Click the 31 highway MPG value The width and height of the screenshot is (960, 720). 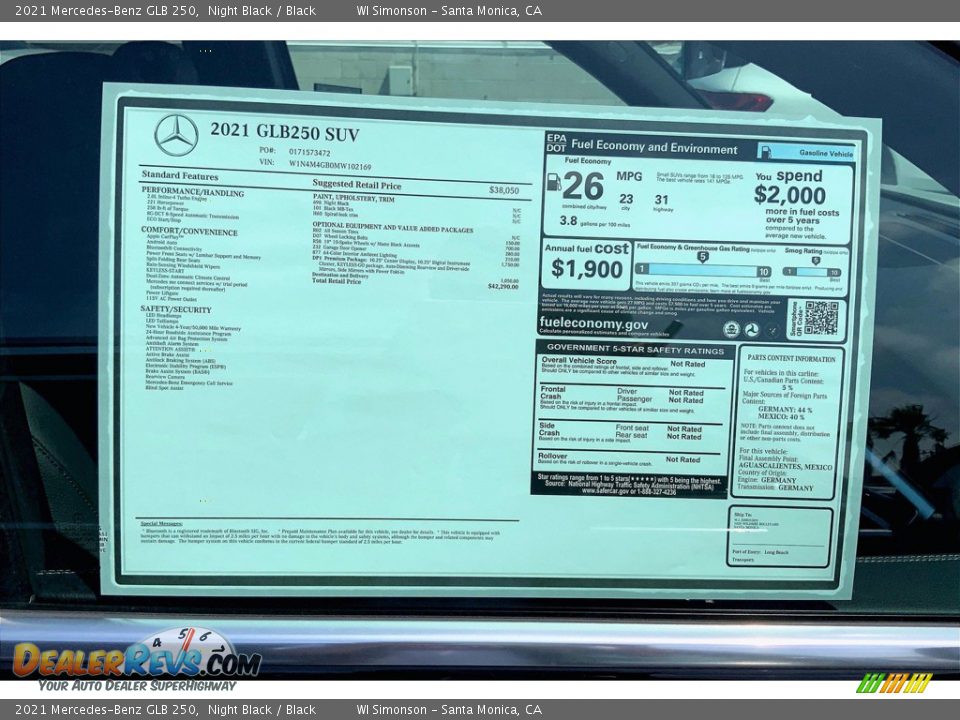click(661, 200)
